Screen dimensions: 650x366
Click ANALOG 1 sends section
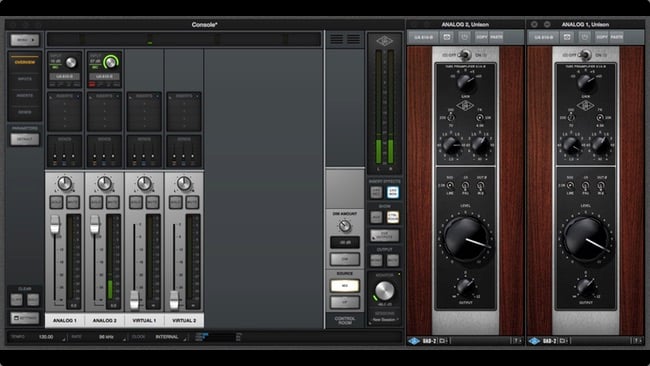click(64, 151)
